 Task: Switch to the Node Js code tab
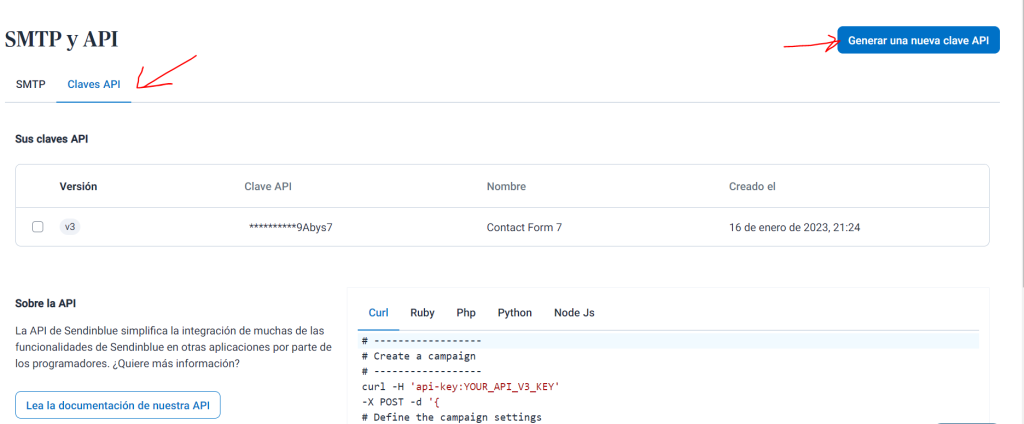574,312
